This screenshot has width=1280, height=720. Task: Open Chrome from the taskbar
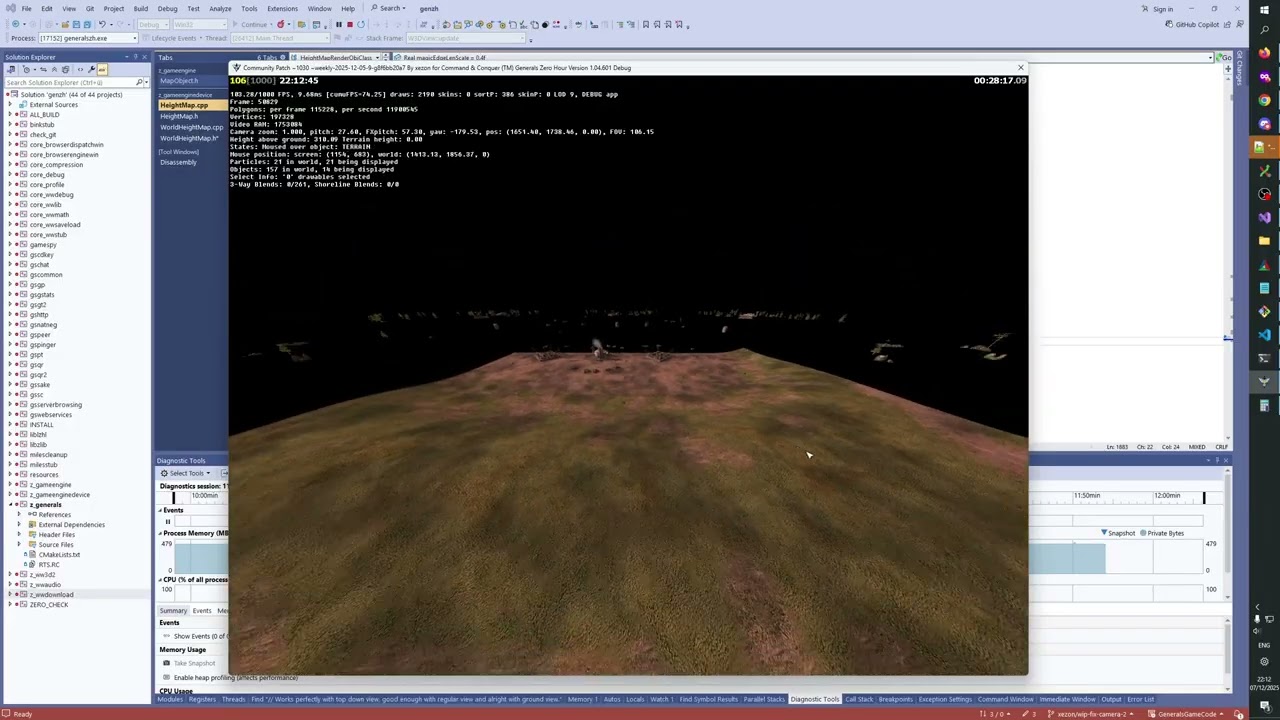(1264, 100)
